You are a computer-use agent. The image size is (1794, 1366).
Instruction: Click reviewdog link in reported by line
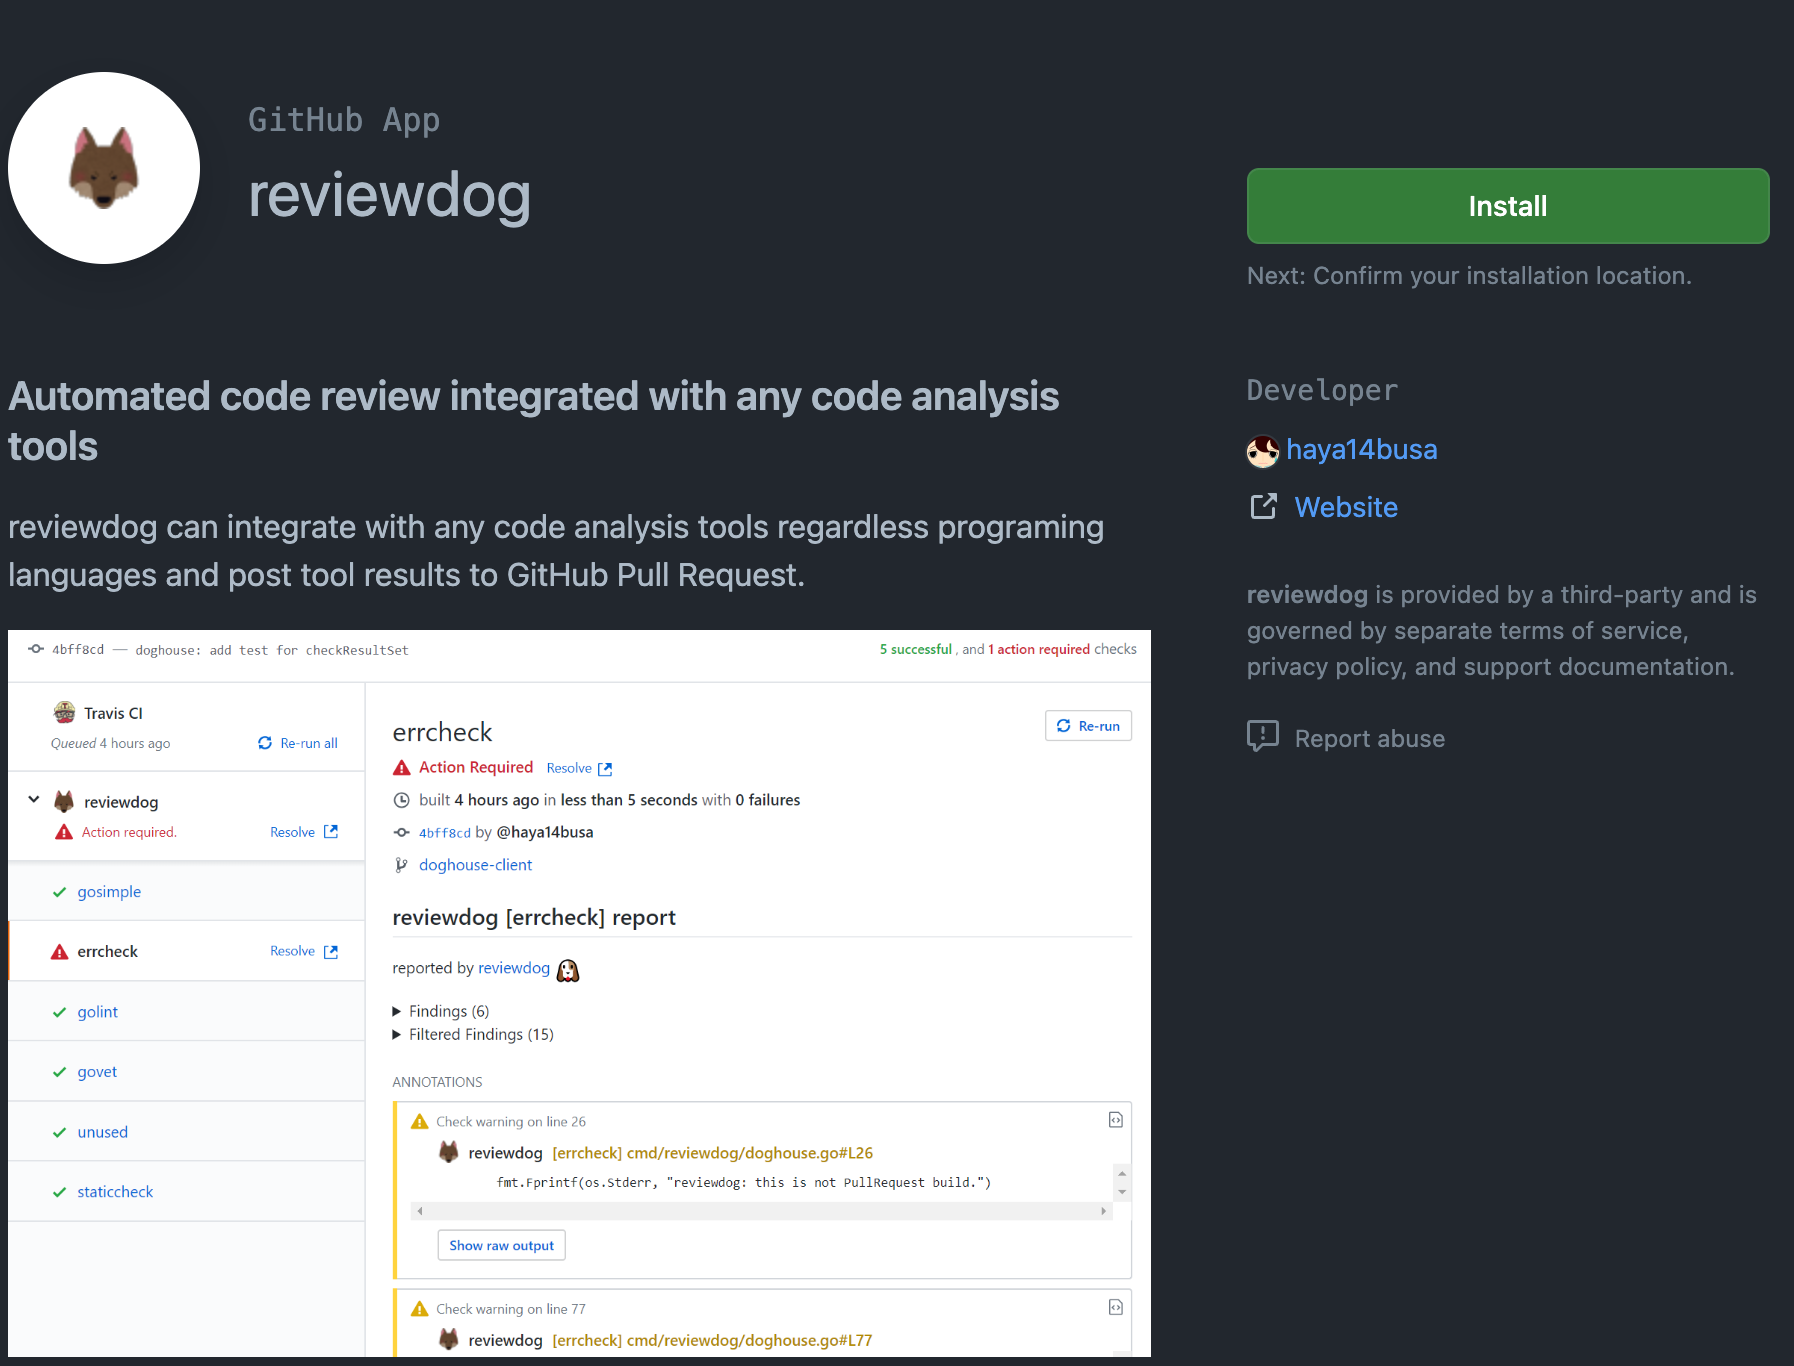[x=514, y=968]
